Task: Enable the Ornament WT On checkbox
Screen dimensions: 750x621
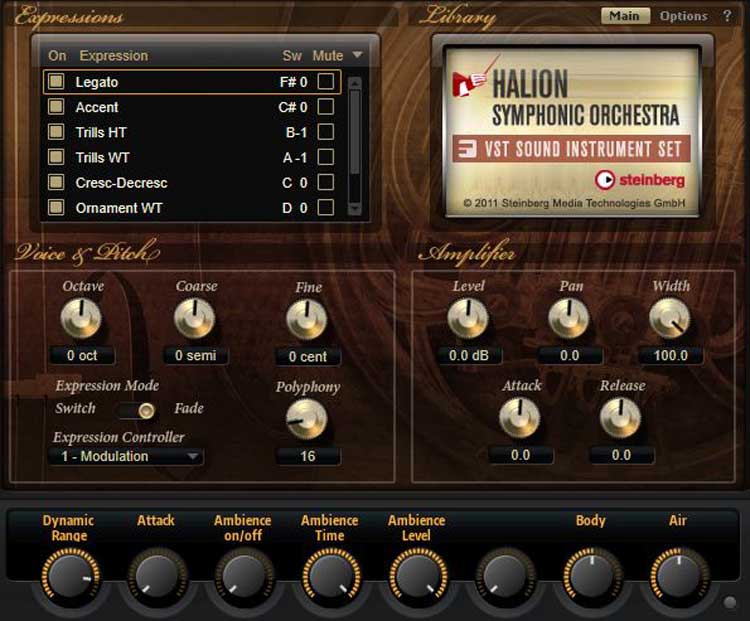Action: coord(56,208)
